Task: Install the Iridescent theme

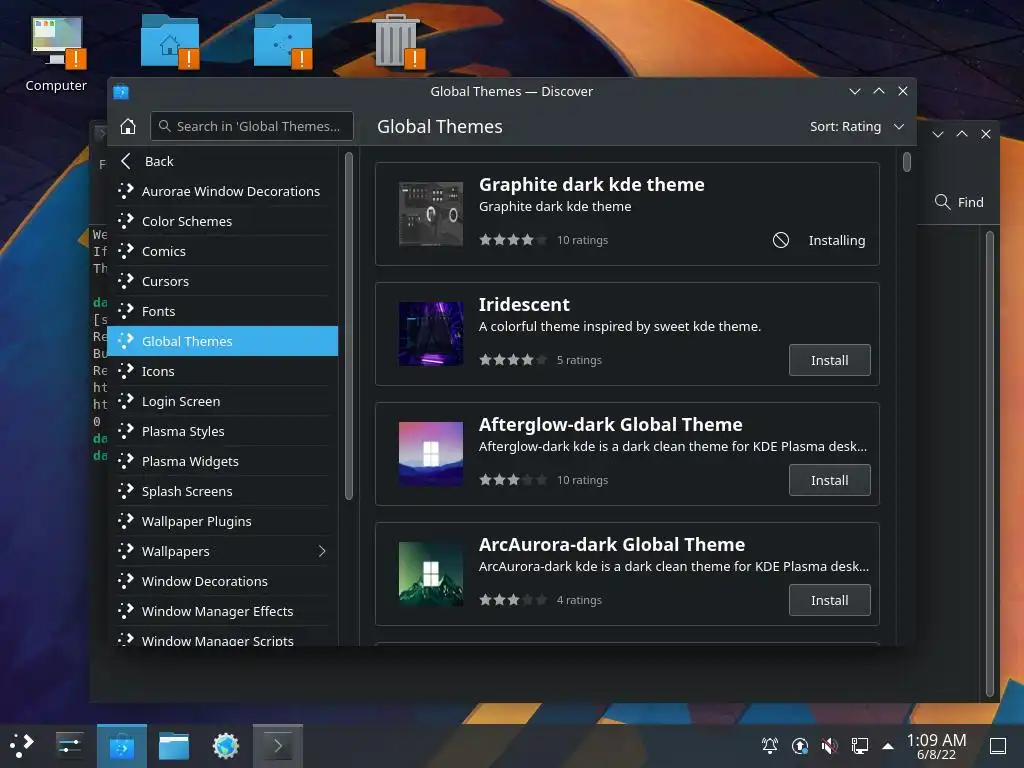Action: pos(829,360)
